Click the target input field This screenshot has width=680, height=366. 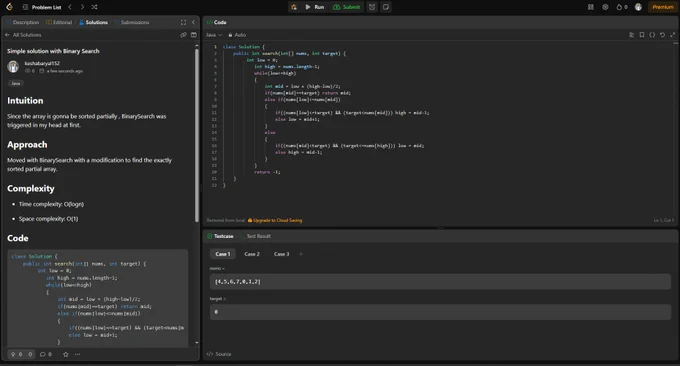pyautogui.click(x=440, y=312)
